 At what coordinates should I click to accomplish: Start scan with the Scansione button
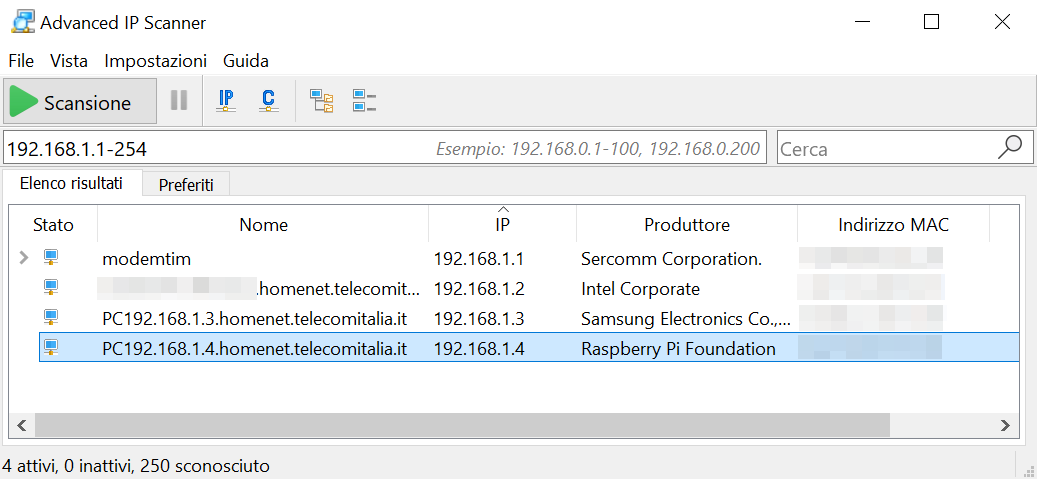click(x=80, y=101)
